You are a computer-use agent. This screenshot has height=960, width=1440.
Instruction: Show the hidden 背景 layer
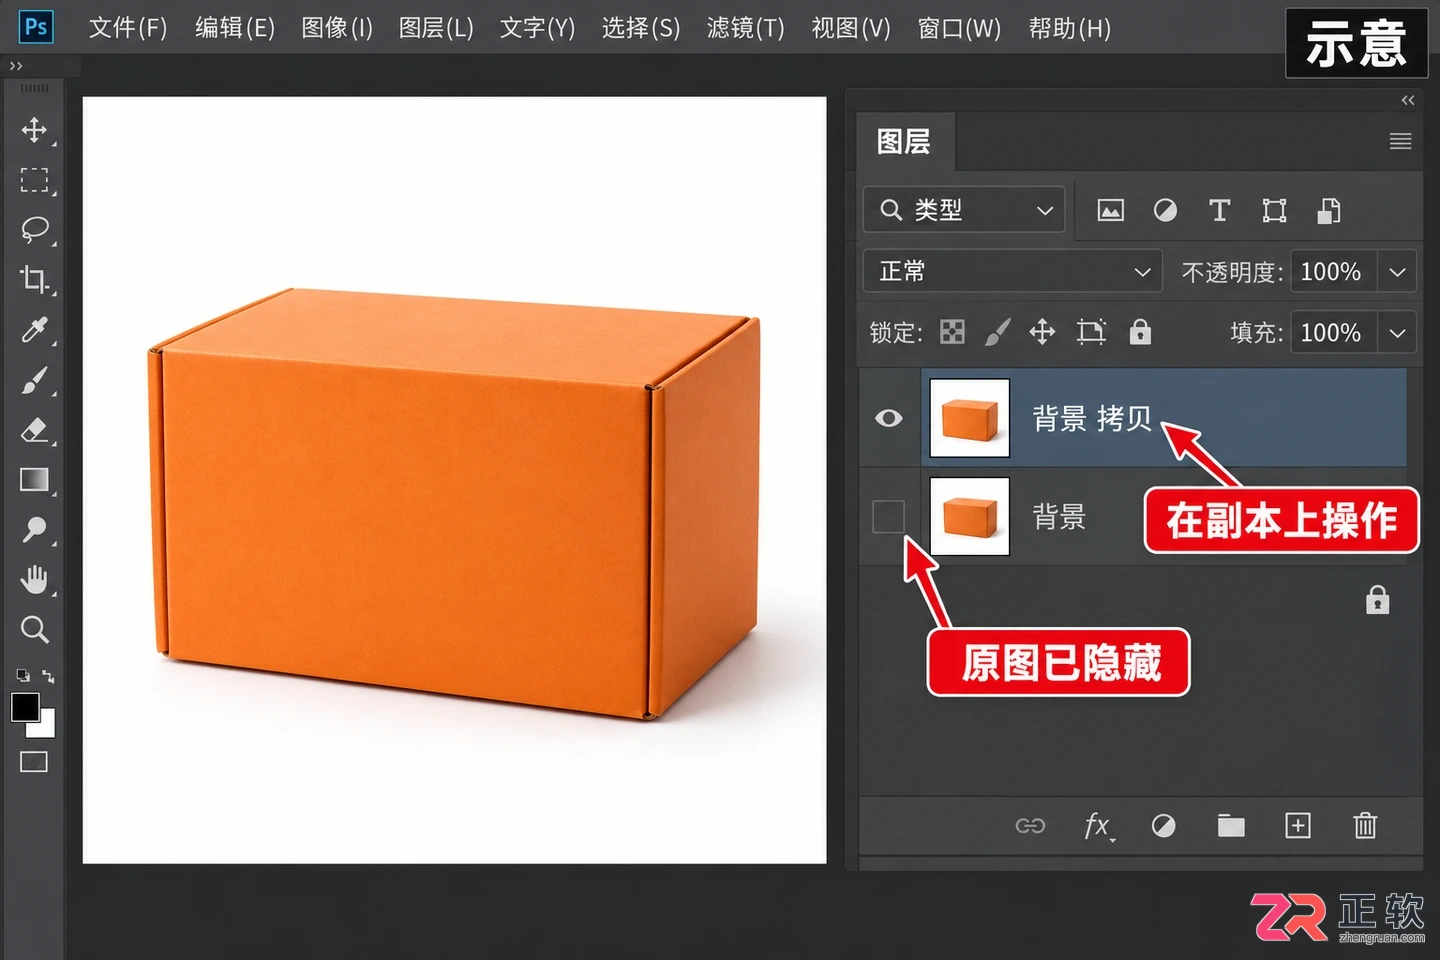[x=888, y=517]
